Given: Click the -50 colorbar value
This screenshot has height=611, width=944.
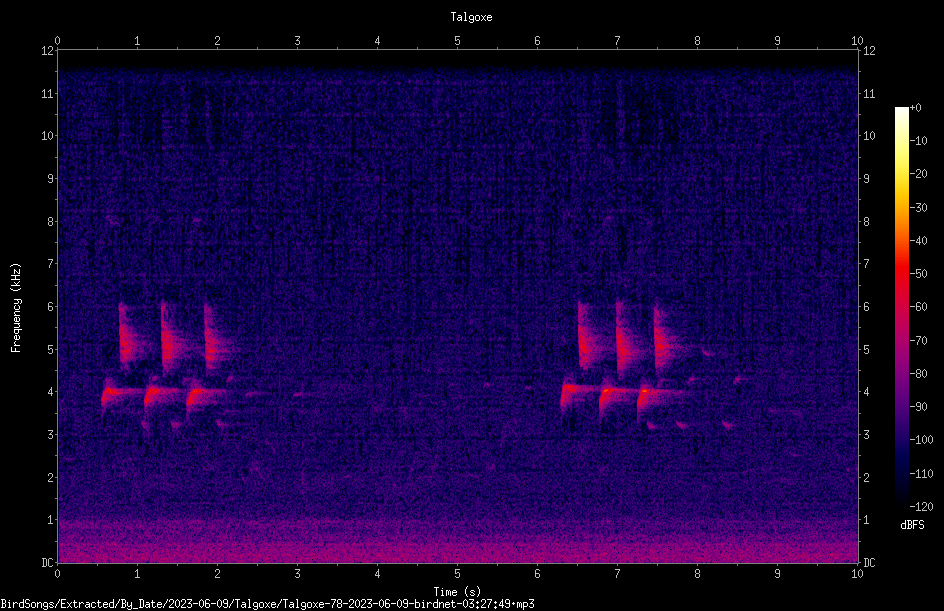Looking at the screenshot, I should point(918,273).
